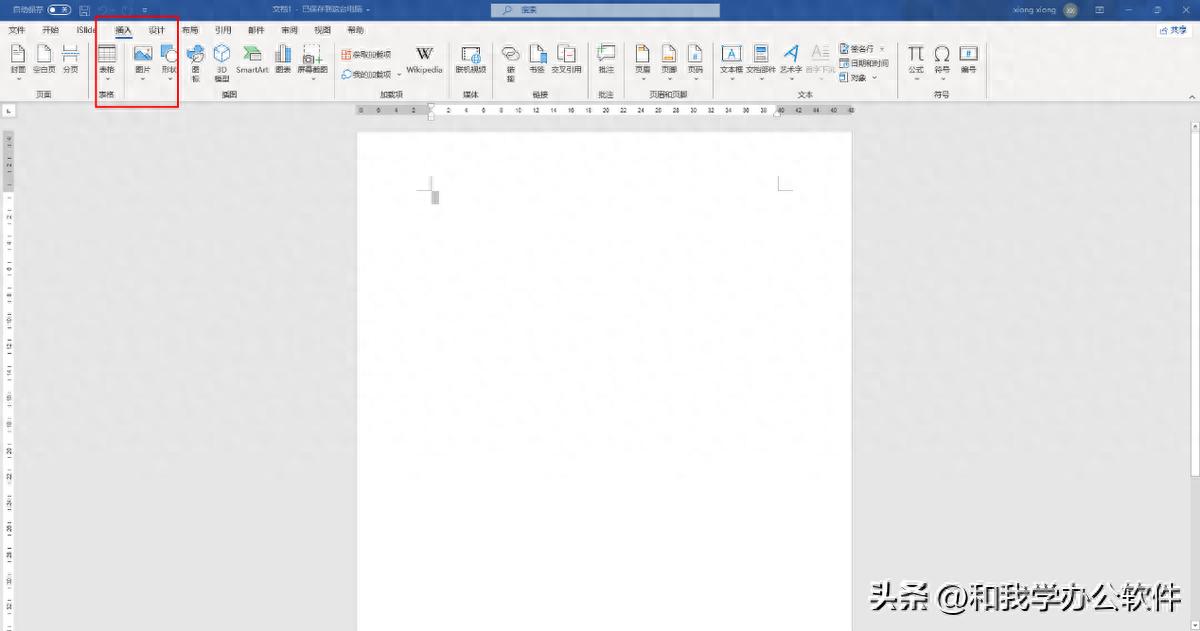1200x631 pixels.
Task: Open the Wikipedia add-in
Action: 424,59
